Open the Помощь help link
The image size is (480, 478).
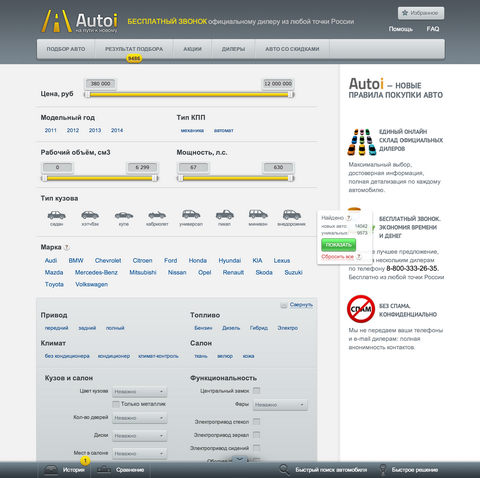[400, 29]
